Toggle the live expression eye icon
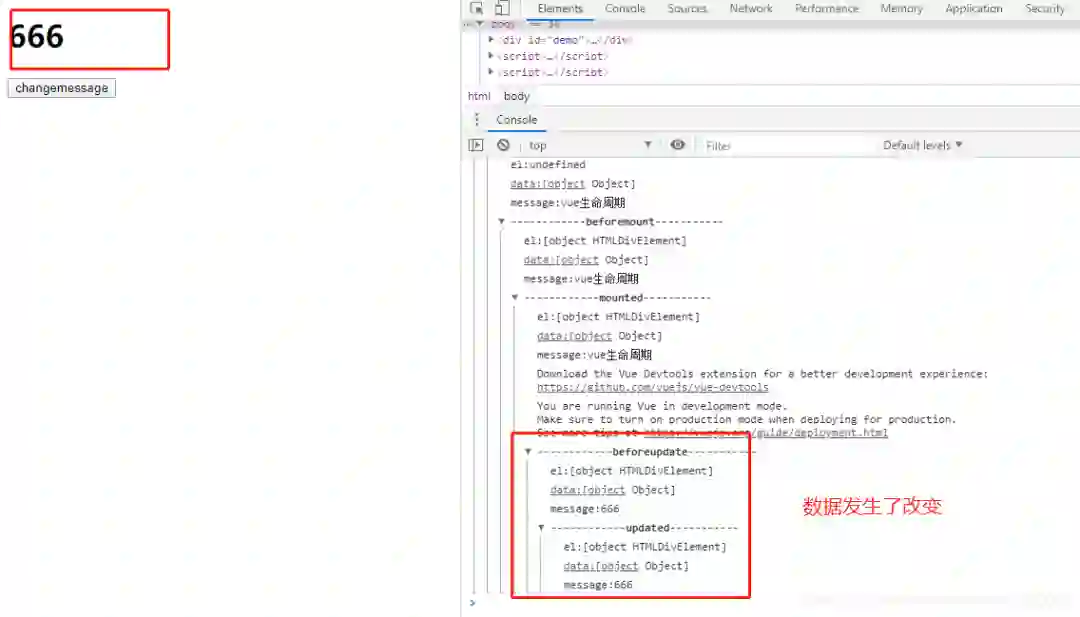Screen dimensions: 1080x617 click(678, 145)
